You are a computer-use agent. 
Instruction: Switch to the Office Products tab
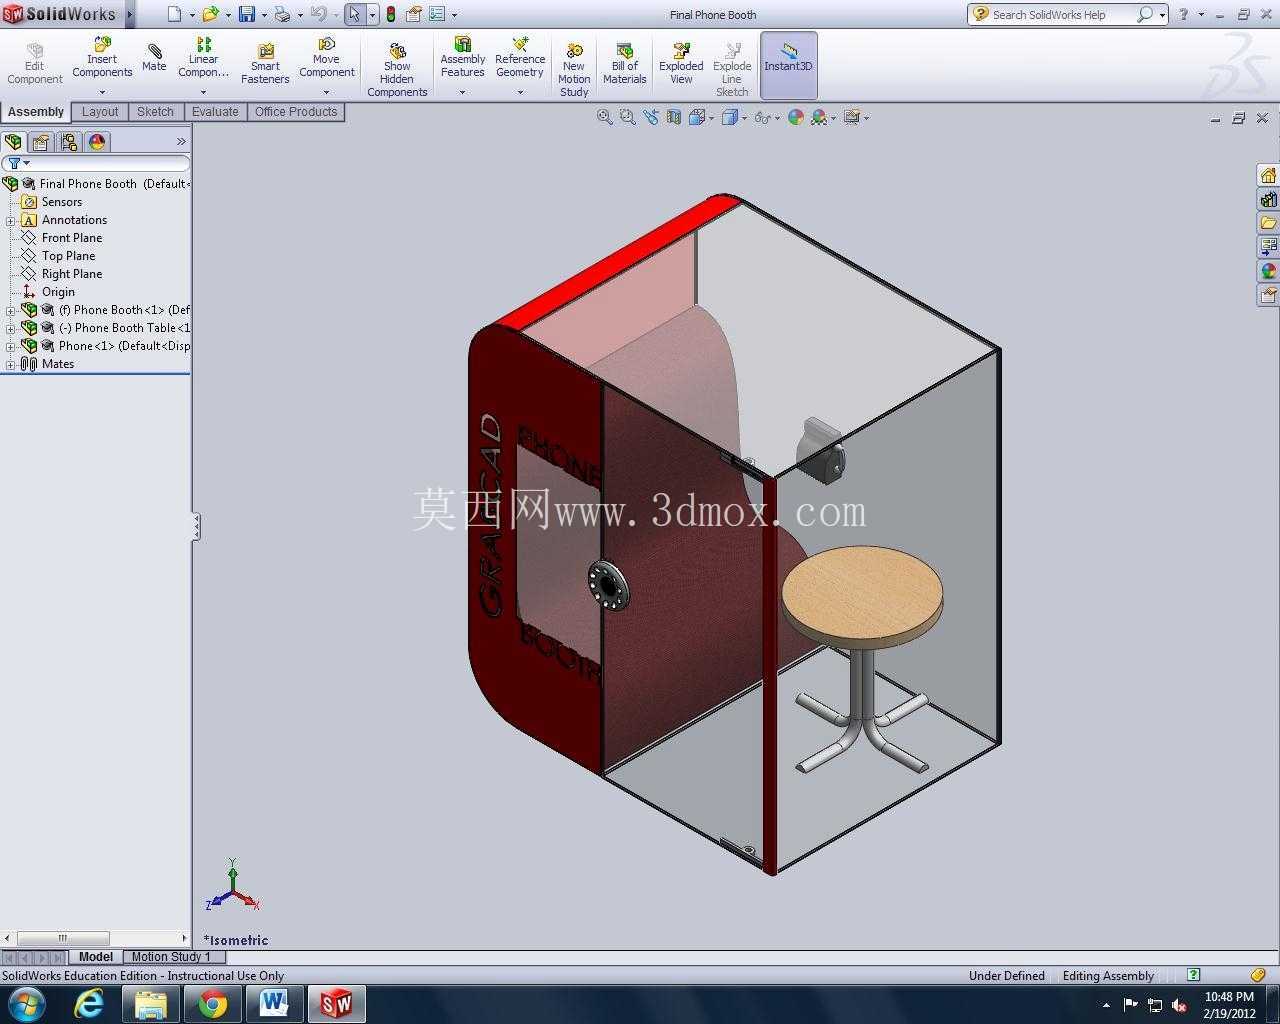point(296,112)
